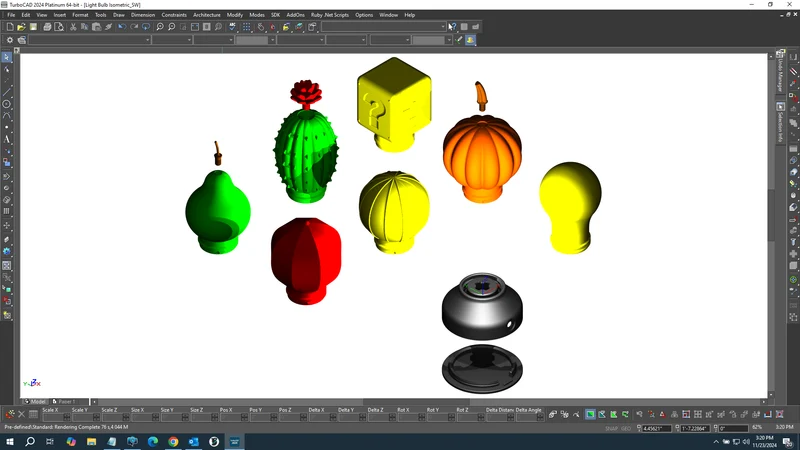This screenshot has width=800, height=450.
Task: Choose the Arc curve tool
Action: pos(7,116)
